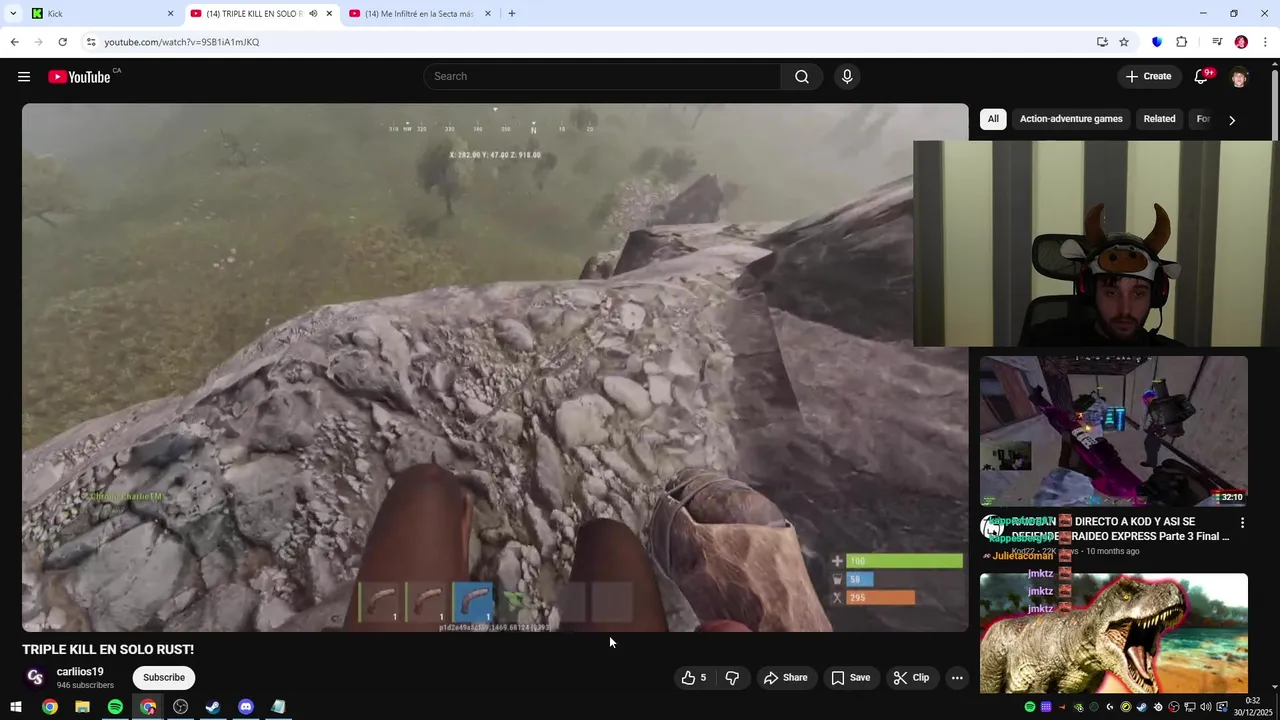Switch to the Me Infiltré en la Secta tab
Viewport: 1280px width, 720px height.
(x=420, y=14)
